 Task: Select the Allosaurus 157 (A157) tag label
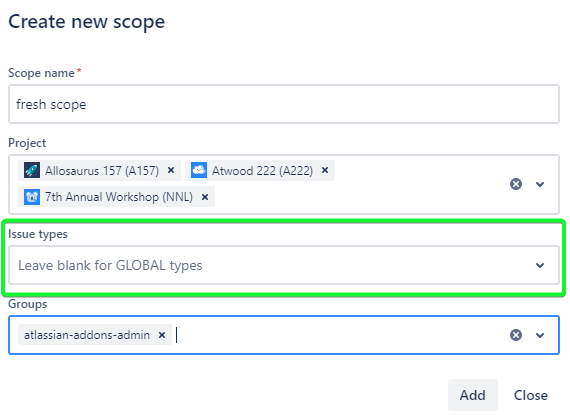102,170
